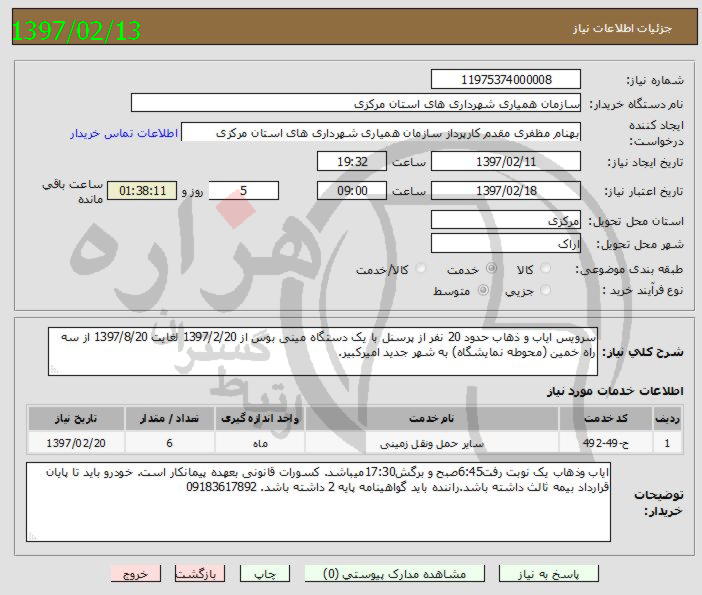Click the چاپ print button
The image size is (702, 595).
(265, 574)
